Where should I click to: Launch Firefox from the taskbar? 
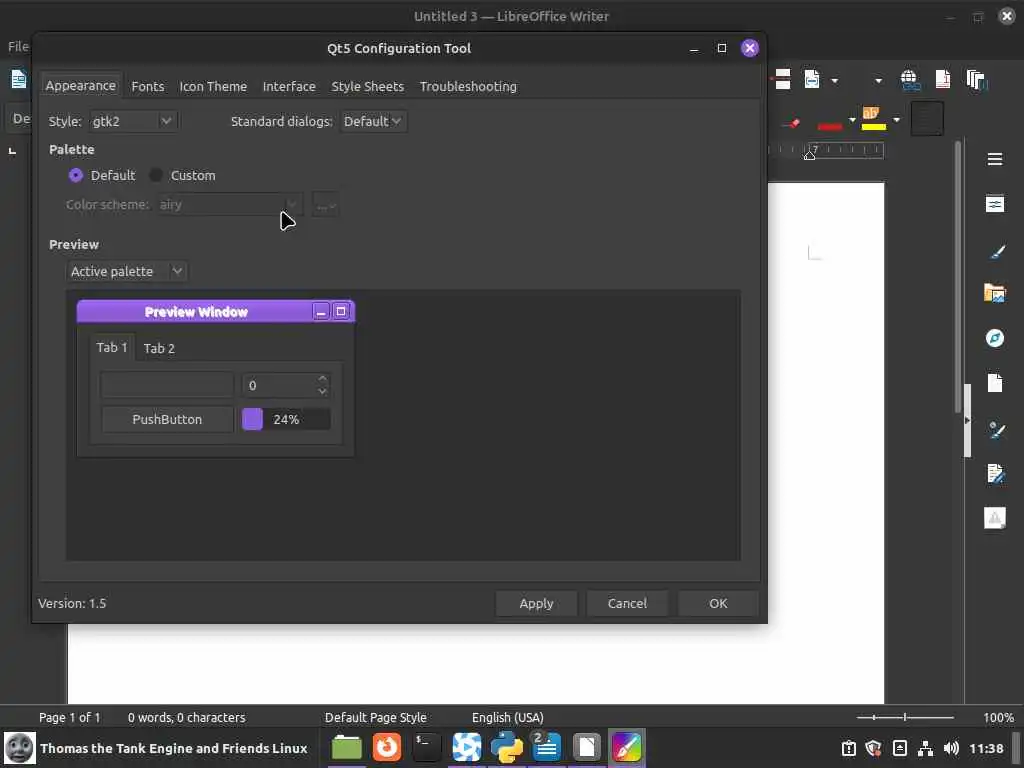click(x=387, y=748)
